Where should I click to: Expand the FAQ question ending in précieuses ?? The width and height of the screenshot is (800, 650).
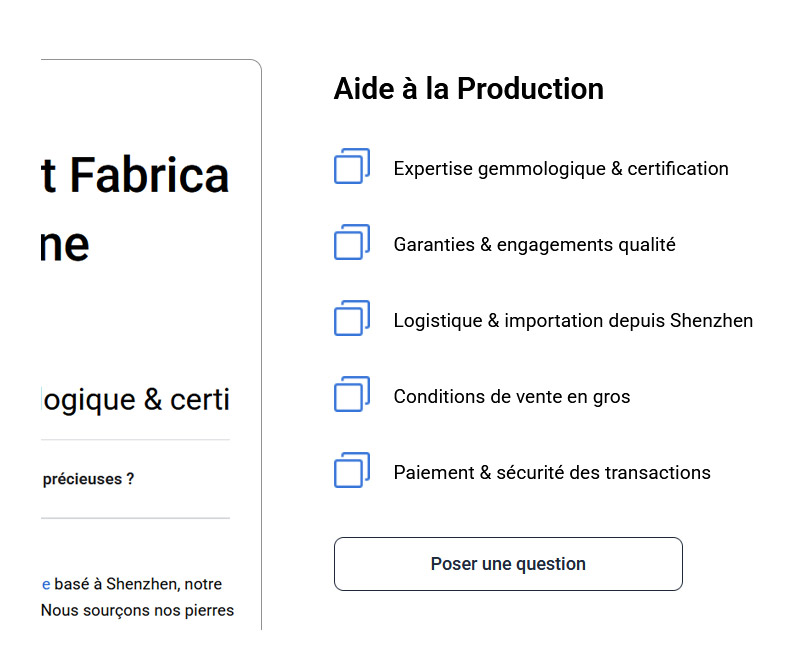tap(88, 479)
